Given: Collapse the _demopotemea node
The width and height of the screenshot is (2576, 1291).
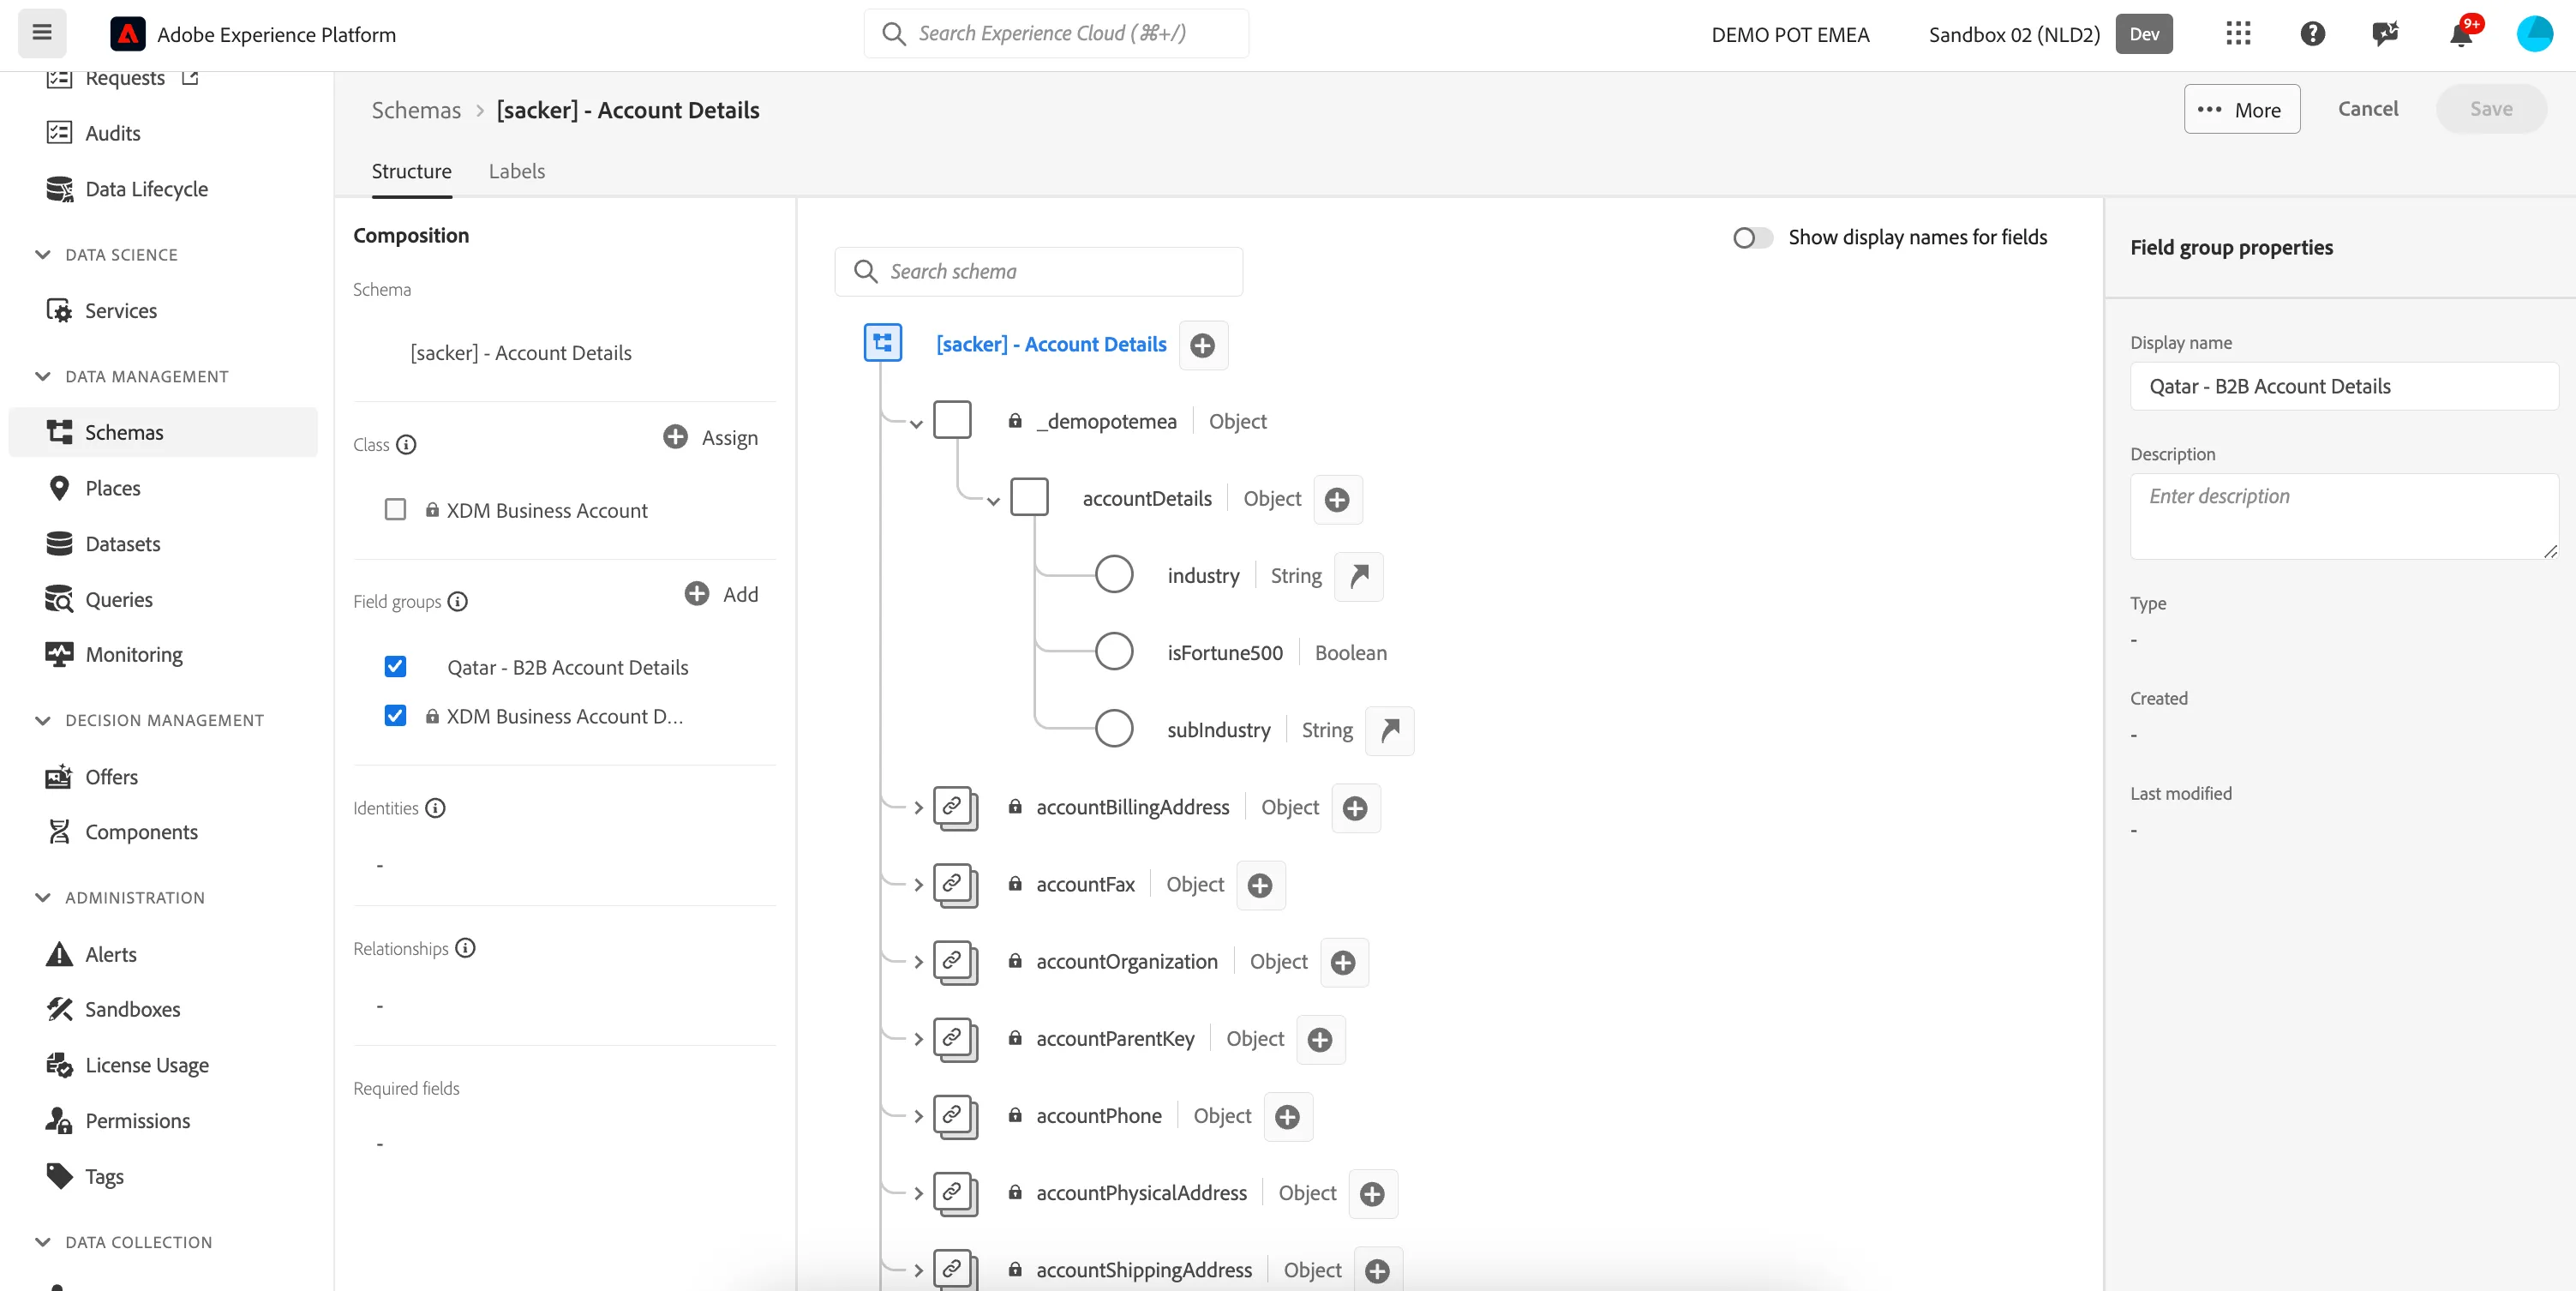Looking at the screenshot, I should click(x=916, y=424).
